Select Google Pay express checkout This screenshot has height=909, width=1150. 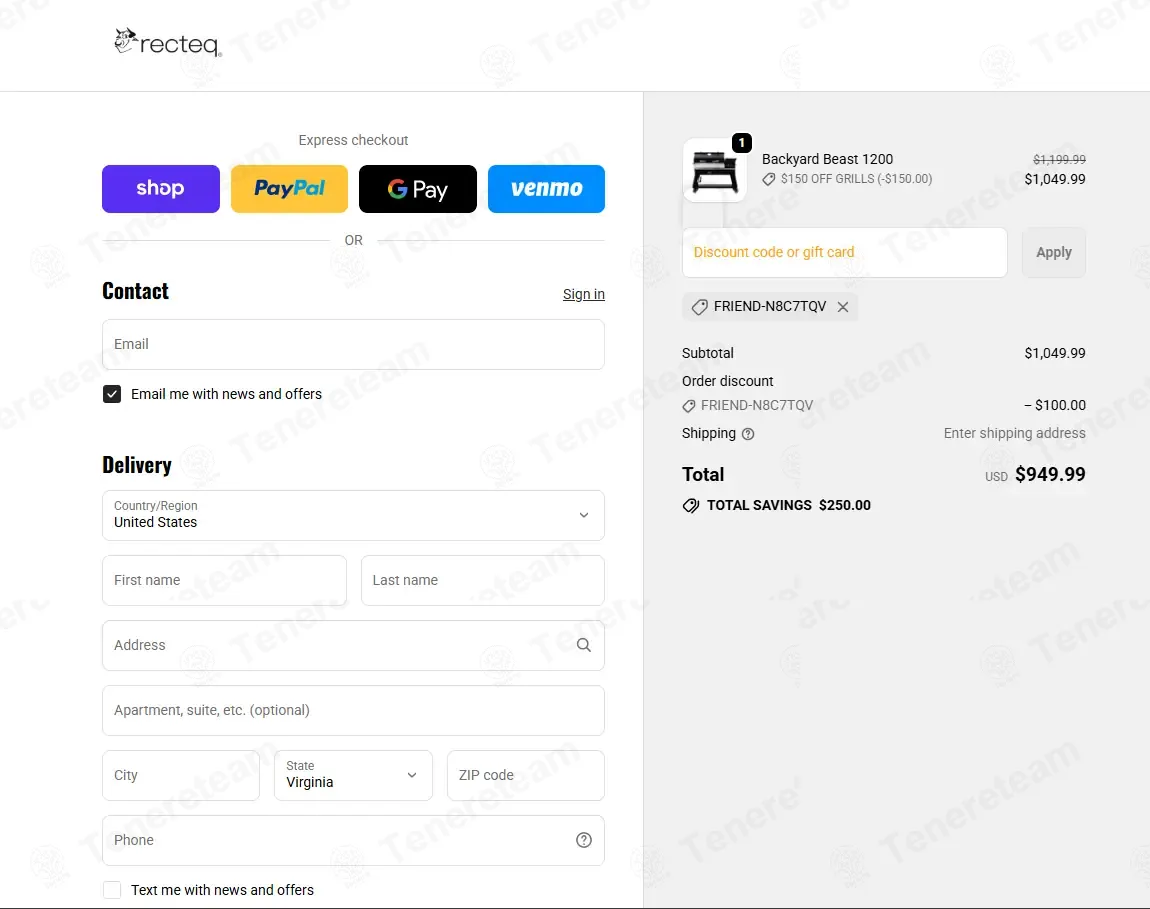[418, 189]
